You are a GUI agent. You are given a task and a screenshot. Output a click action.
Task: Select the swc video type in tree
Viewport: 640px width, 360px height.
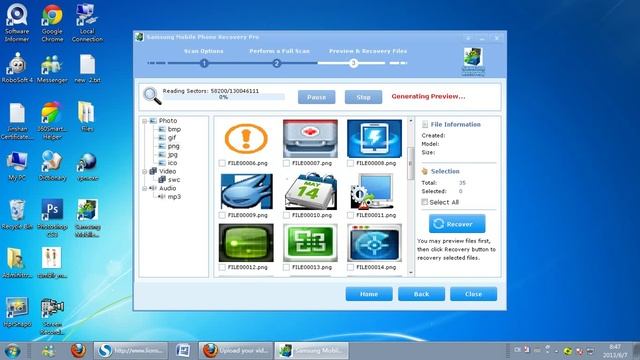174,180
